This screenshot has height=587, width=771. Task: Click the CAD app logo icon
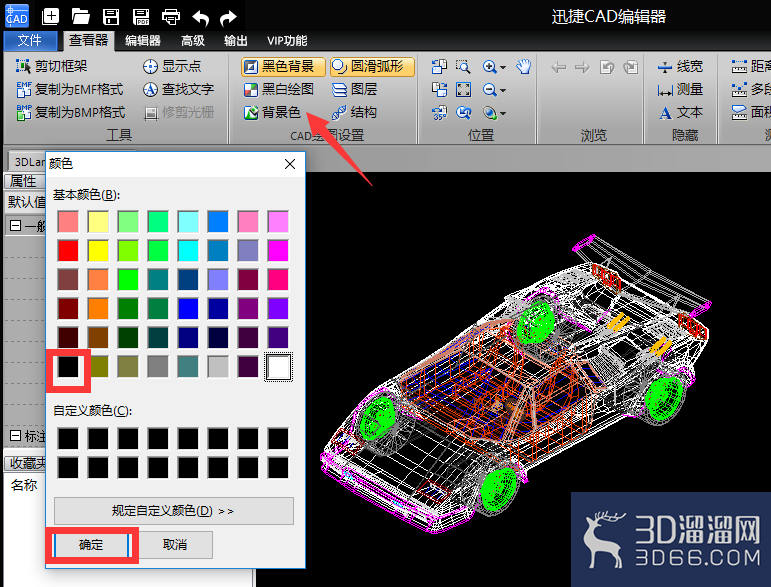coord(17,16)
